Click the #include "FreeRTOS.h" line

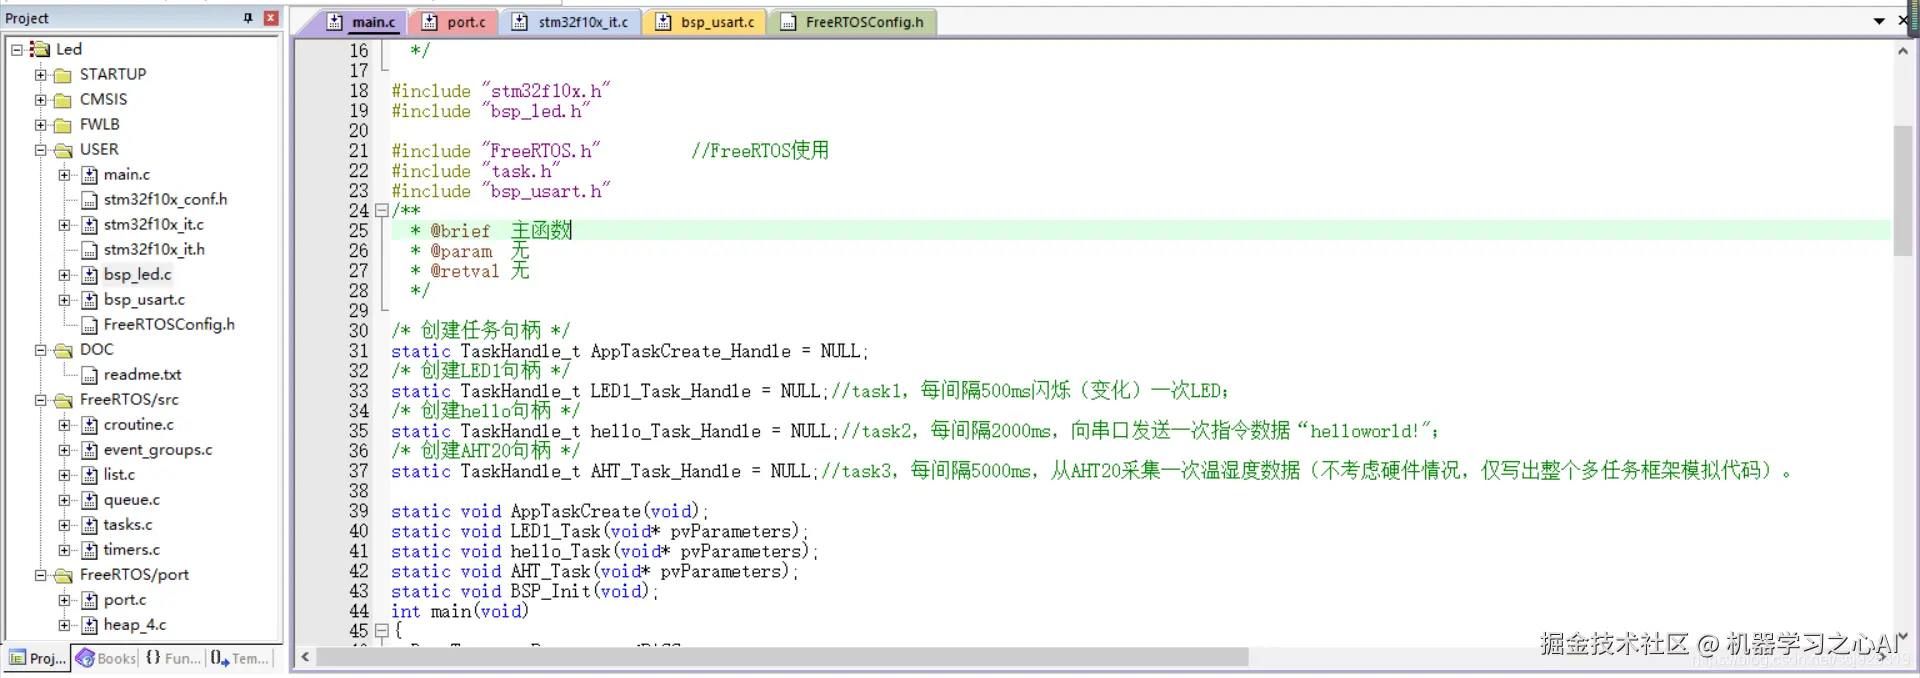pos(496,151)
